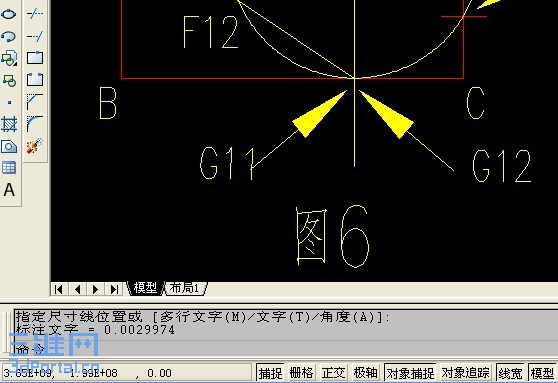Image resolution: width=558 pixels, height=383 pixels.
Task: Select the 图6 caption text
Action: click(x=333, y=236)
